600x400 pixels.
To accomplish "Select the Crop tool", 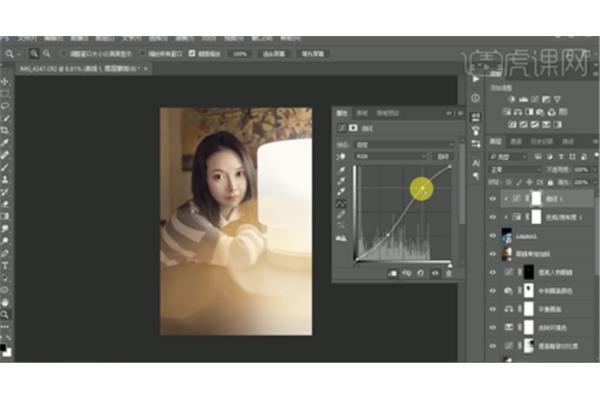I will [x=5, y=131].
